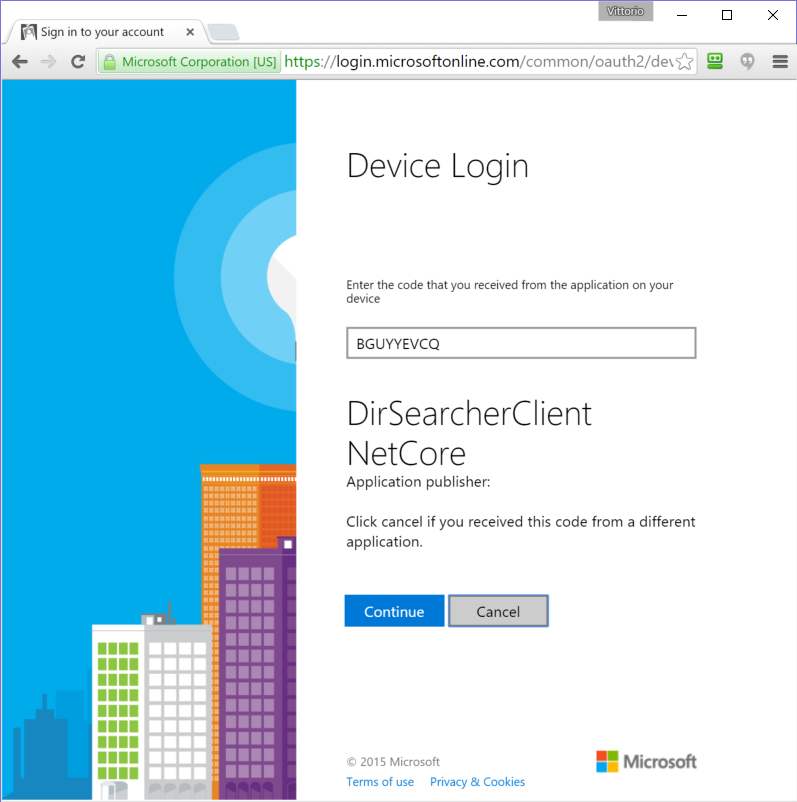Close the 'Sign in to your account' tab
The width and height of the screenshot is (797, 802).
190,32
